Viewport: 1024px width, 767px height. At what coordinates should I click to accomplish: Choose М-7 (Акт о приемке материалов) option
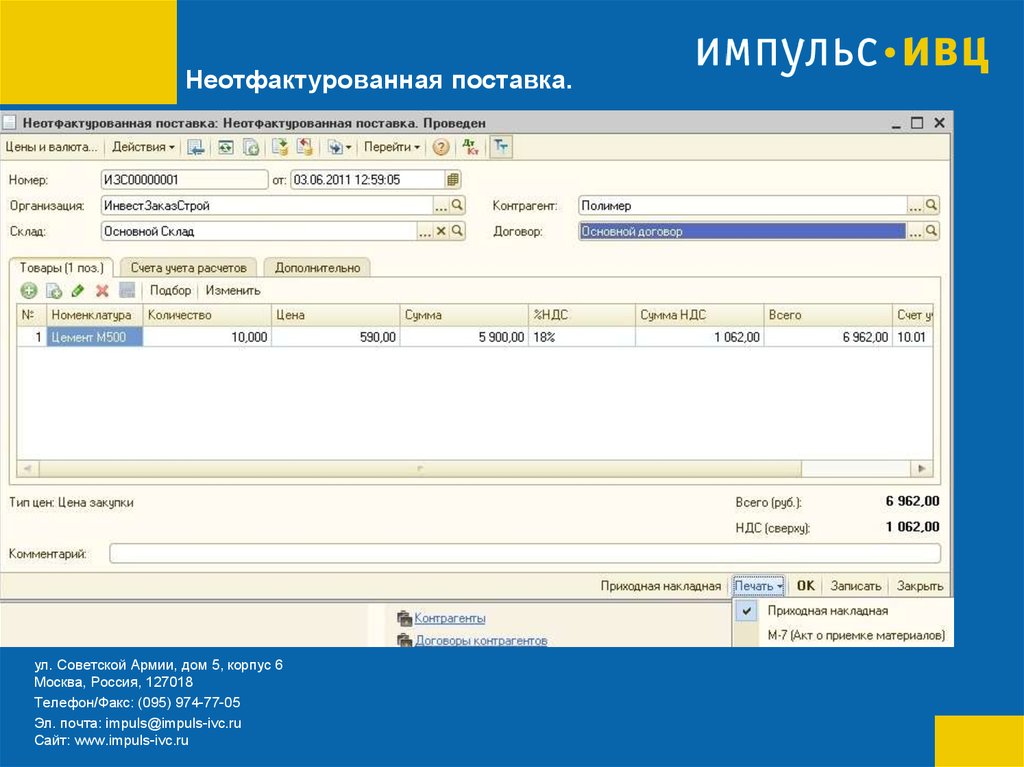pos(855,635)
